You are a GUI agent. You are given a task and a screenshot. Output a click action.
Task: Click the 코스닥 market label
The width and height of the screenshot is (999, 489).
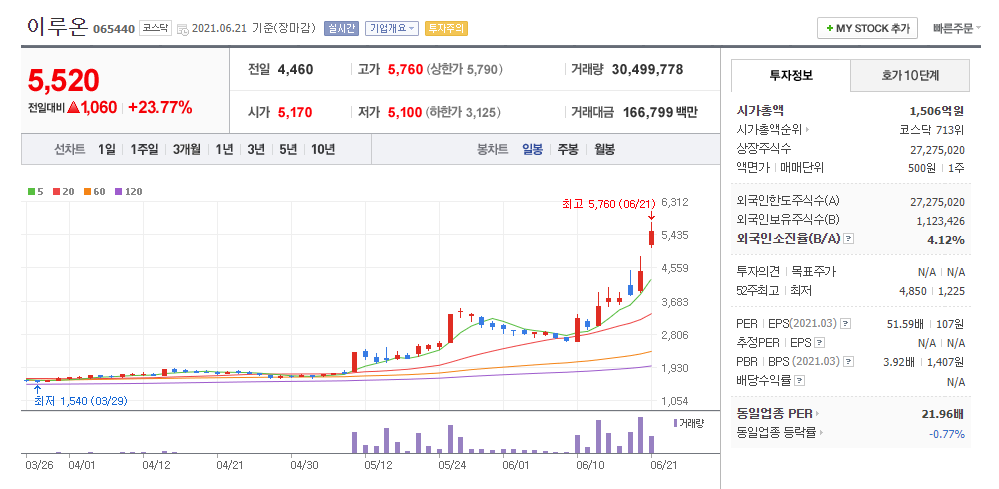coord(155,29)
